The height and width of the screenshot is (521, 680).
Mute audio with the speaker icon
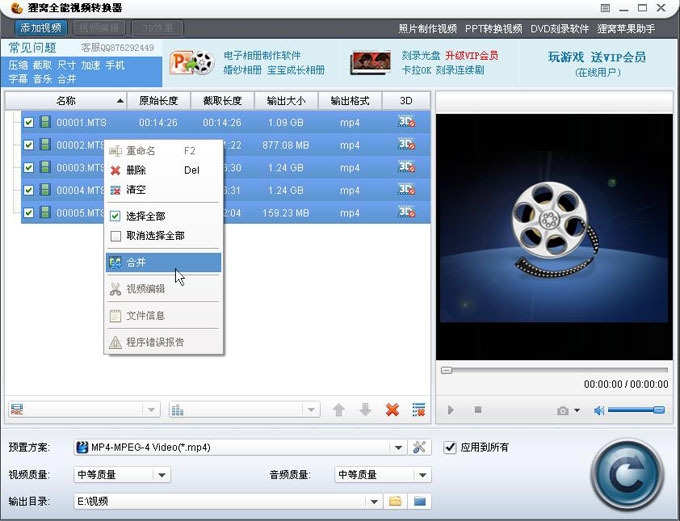click(x=599, y=410)
